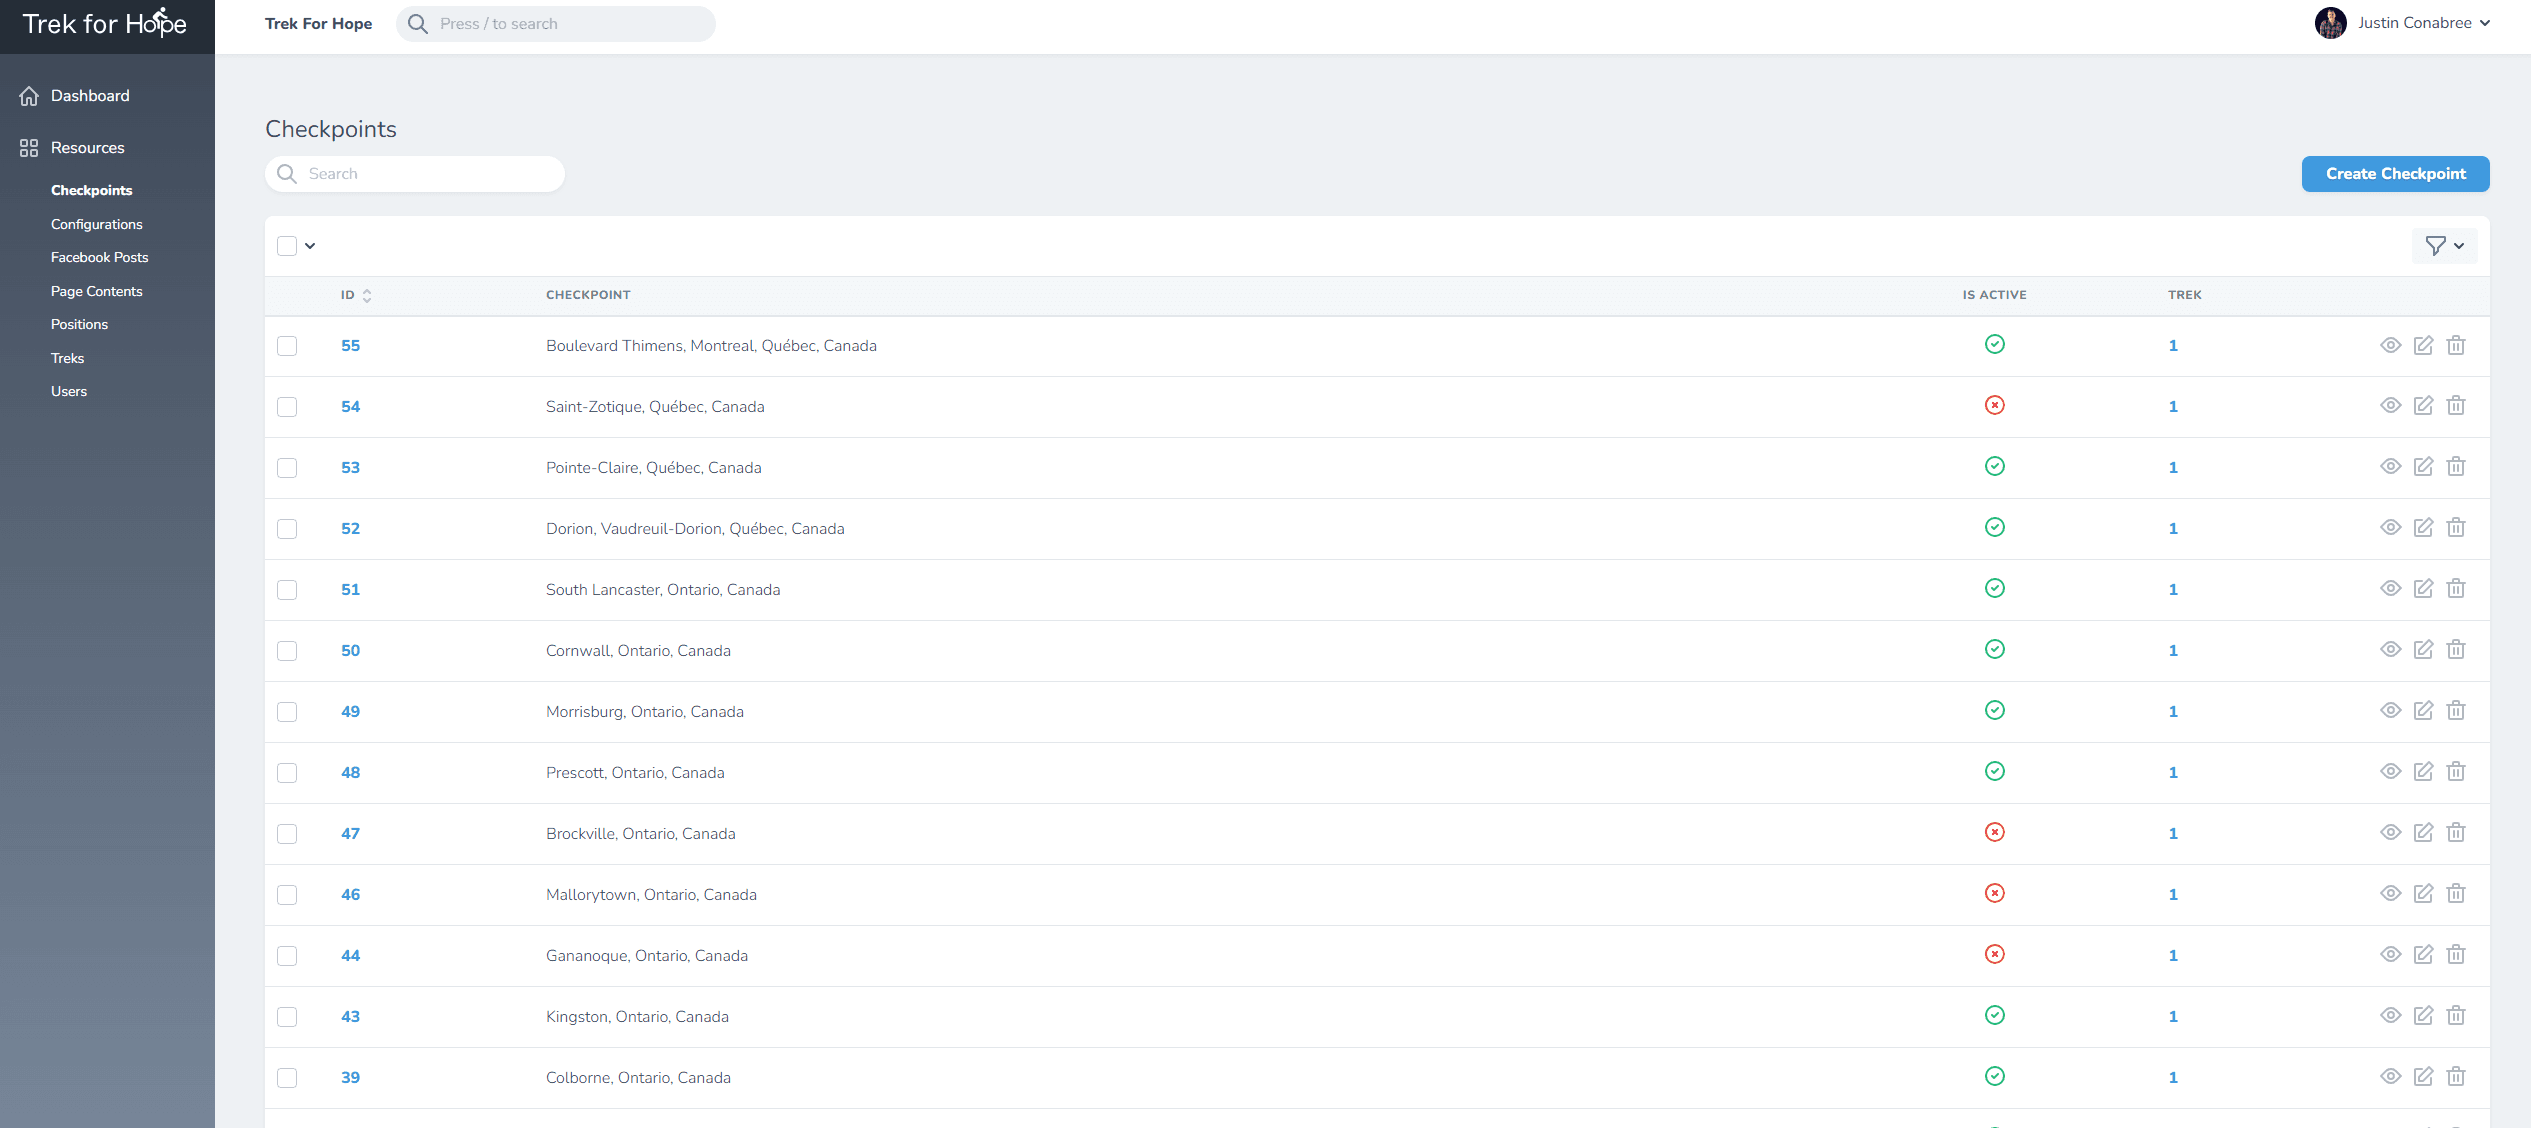Expand the select-all checkbox dropdown arrow
Viewport: 2531px width, 1128px height.
310,246
